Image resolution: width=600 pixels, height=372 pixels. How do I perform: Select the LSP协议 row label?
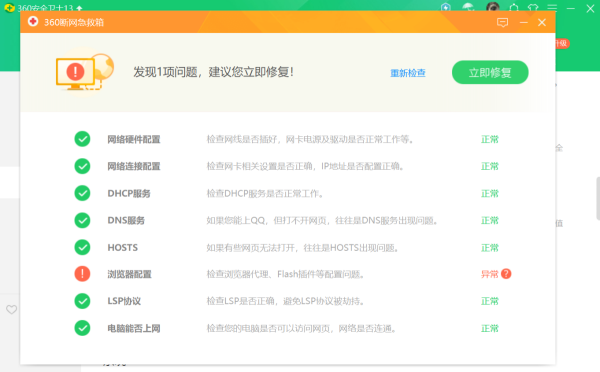[124, 301]
